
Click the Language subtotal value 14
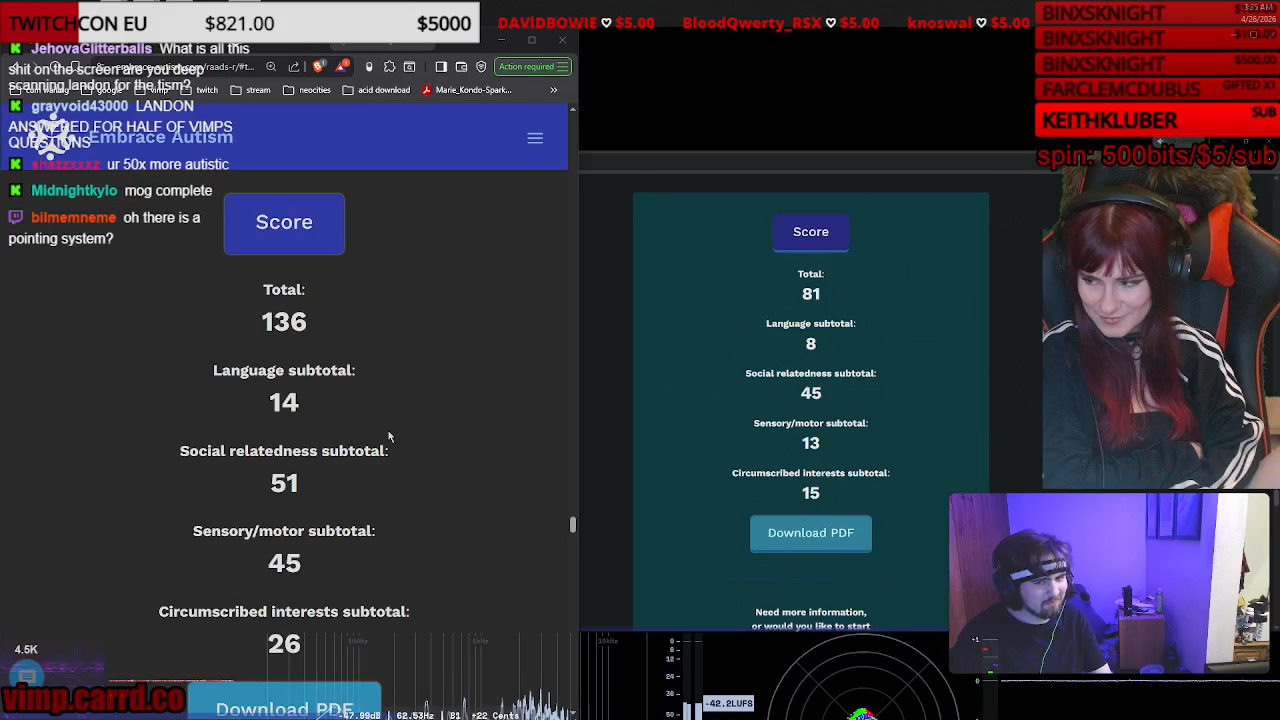coord(284,402)
